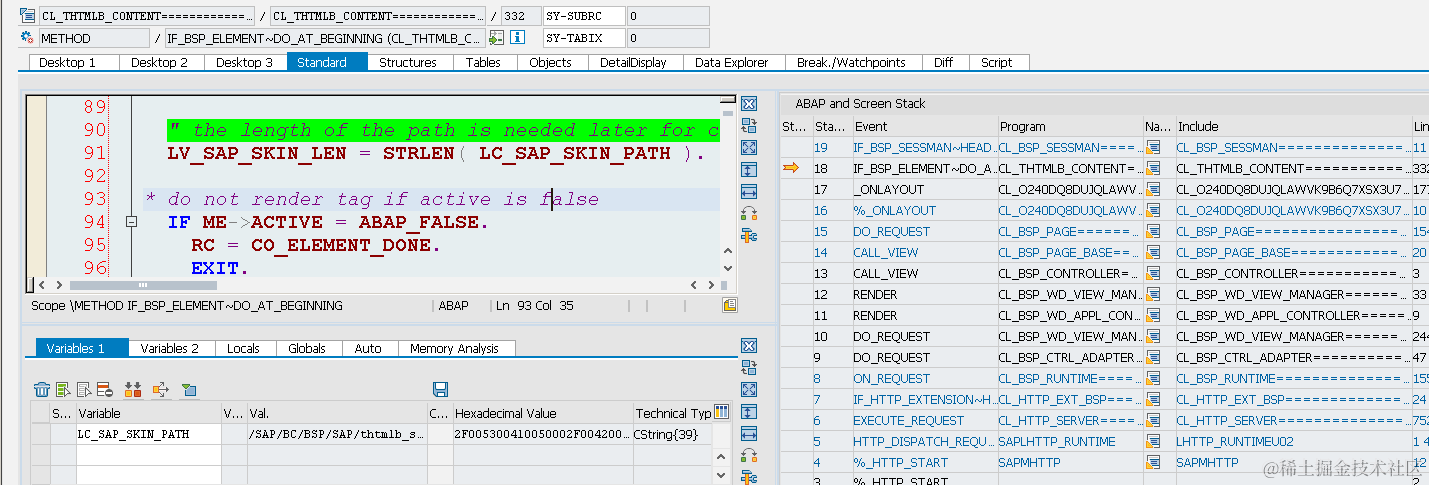Navigate icon in stack row 15 DO_REQUEST
Viewport: 1429px width, 485px height.
coord(1153,232)
